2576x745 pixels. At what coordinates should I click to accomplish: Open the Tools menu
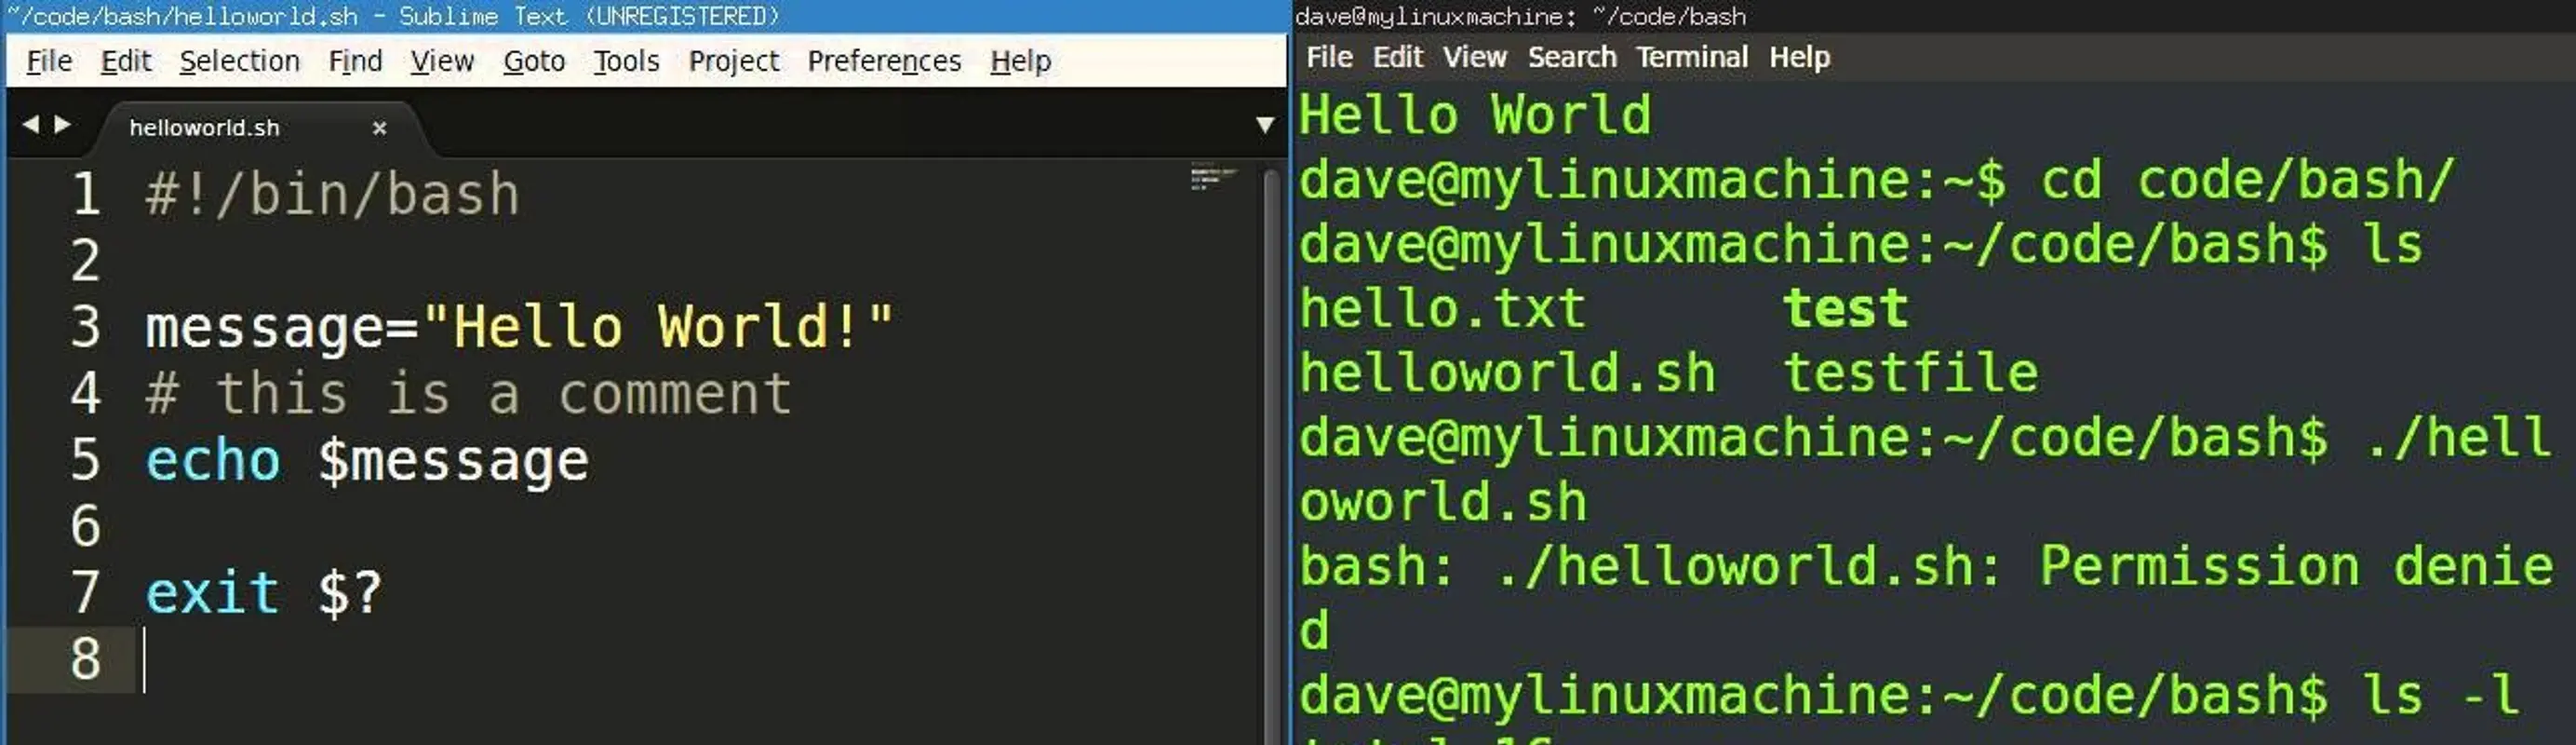tap(626, 61)
